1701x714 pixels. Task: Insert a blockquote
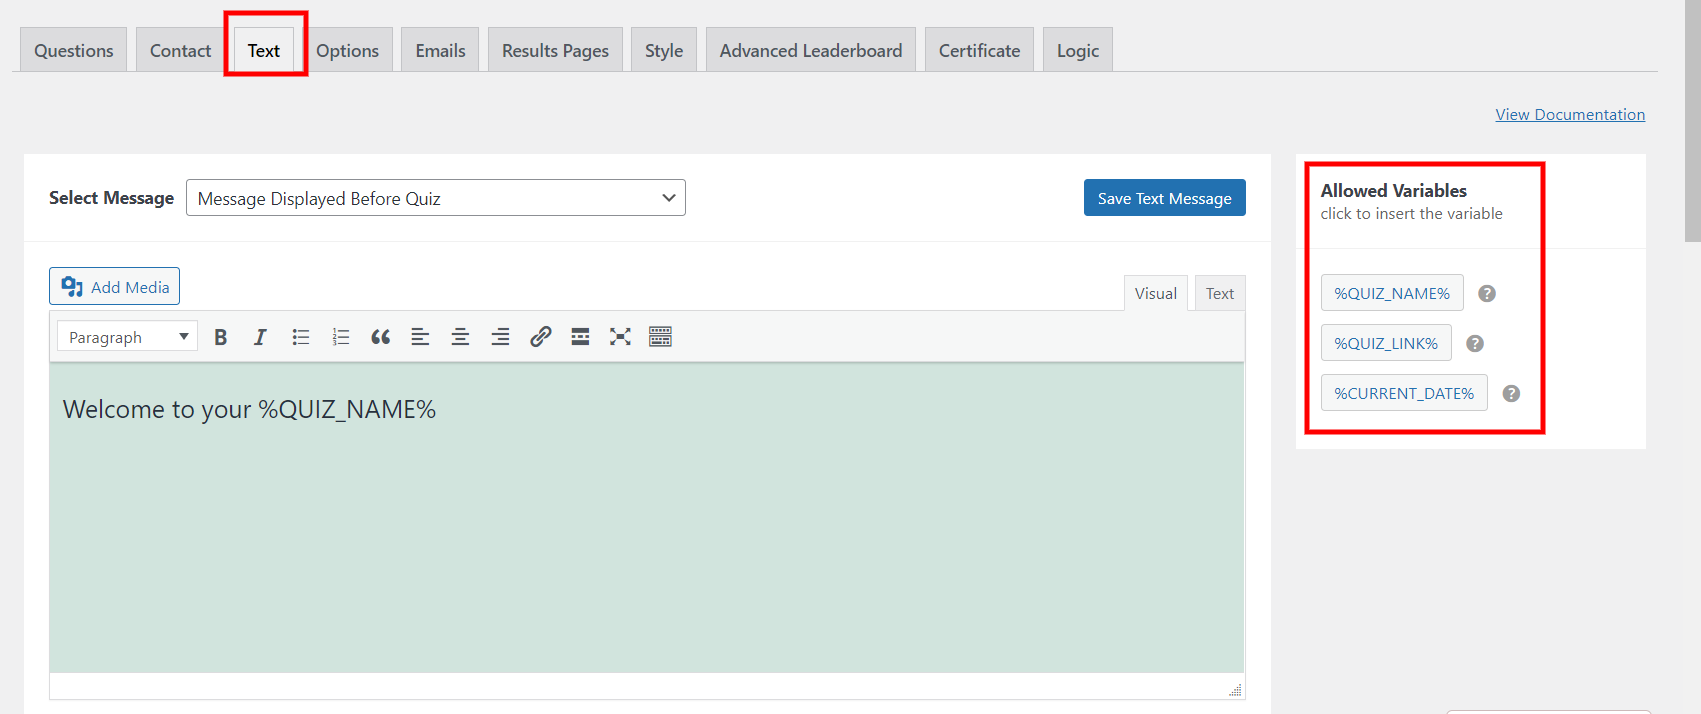pyautogui.click(x=380, y=337)
